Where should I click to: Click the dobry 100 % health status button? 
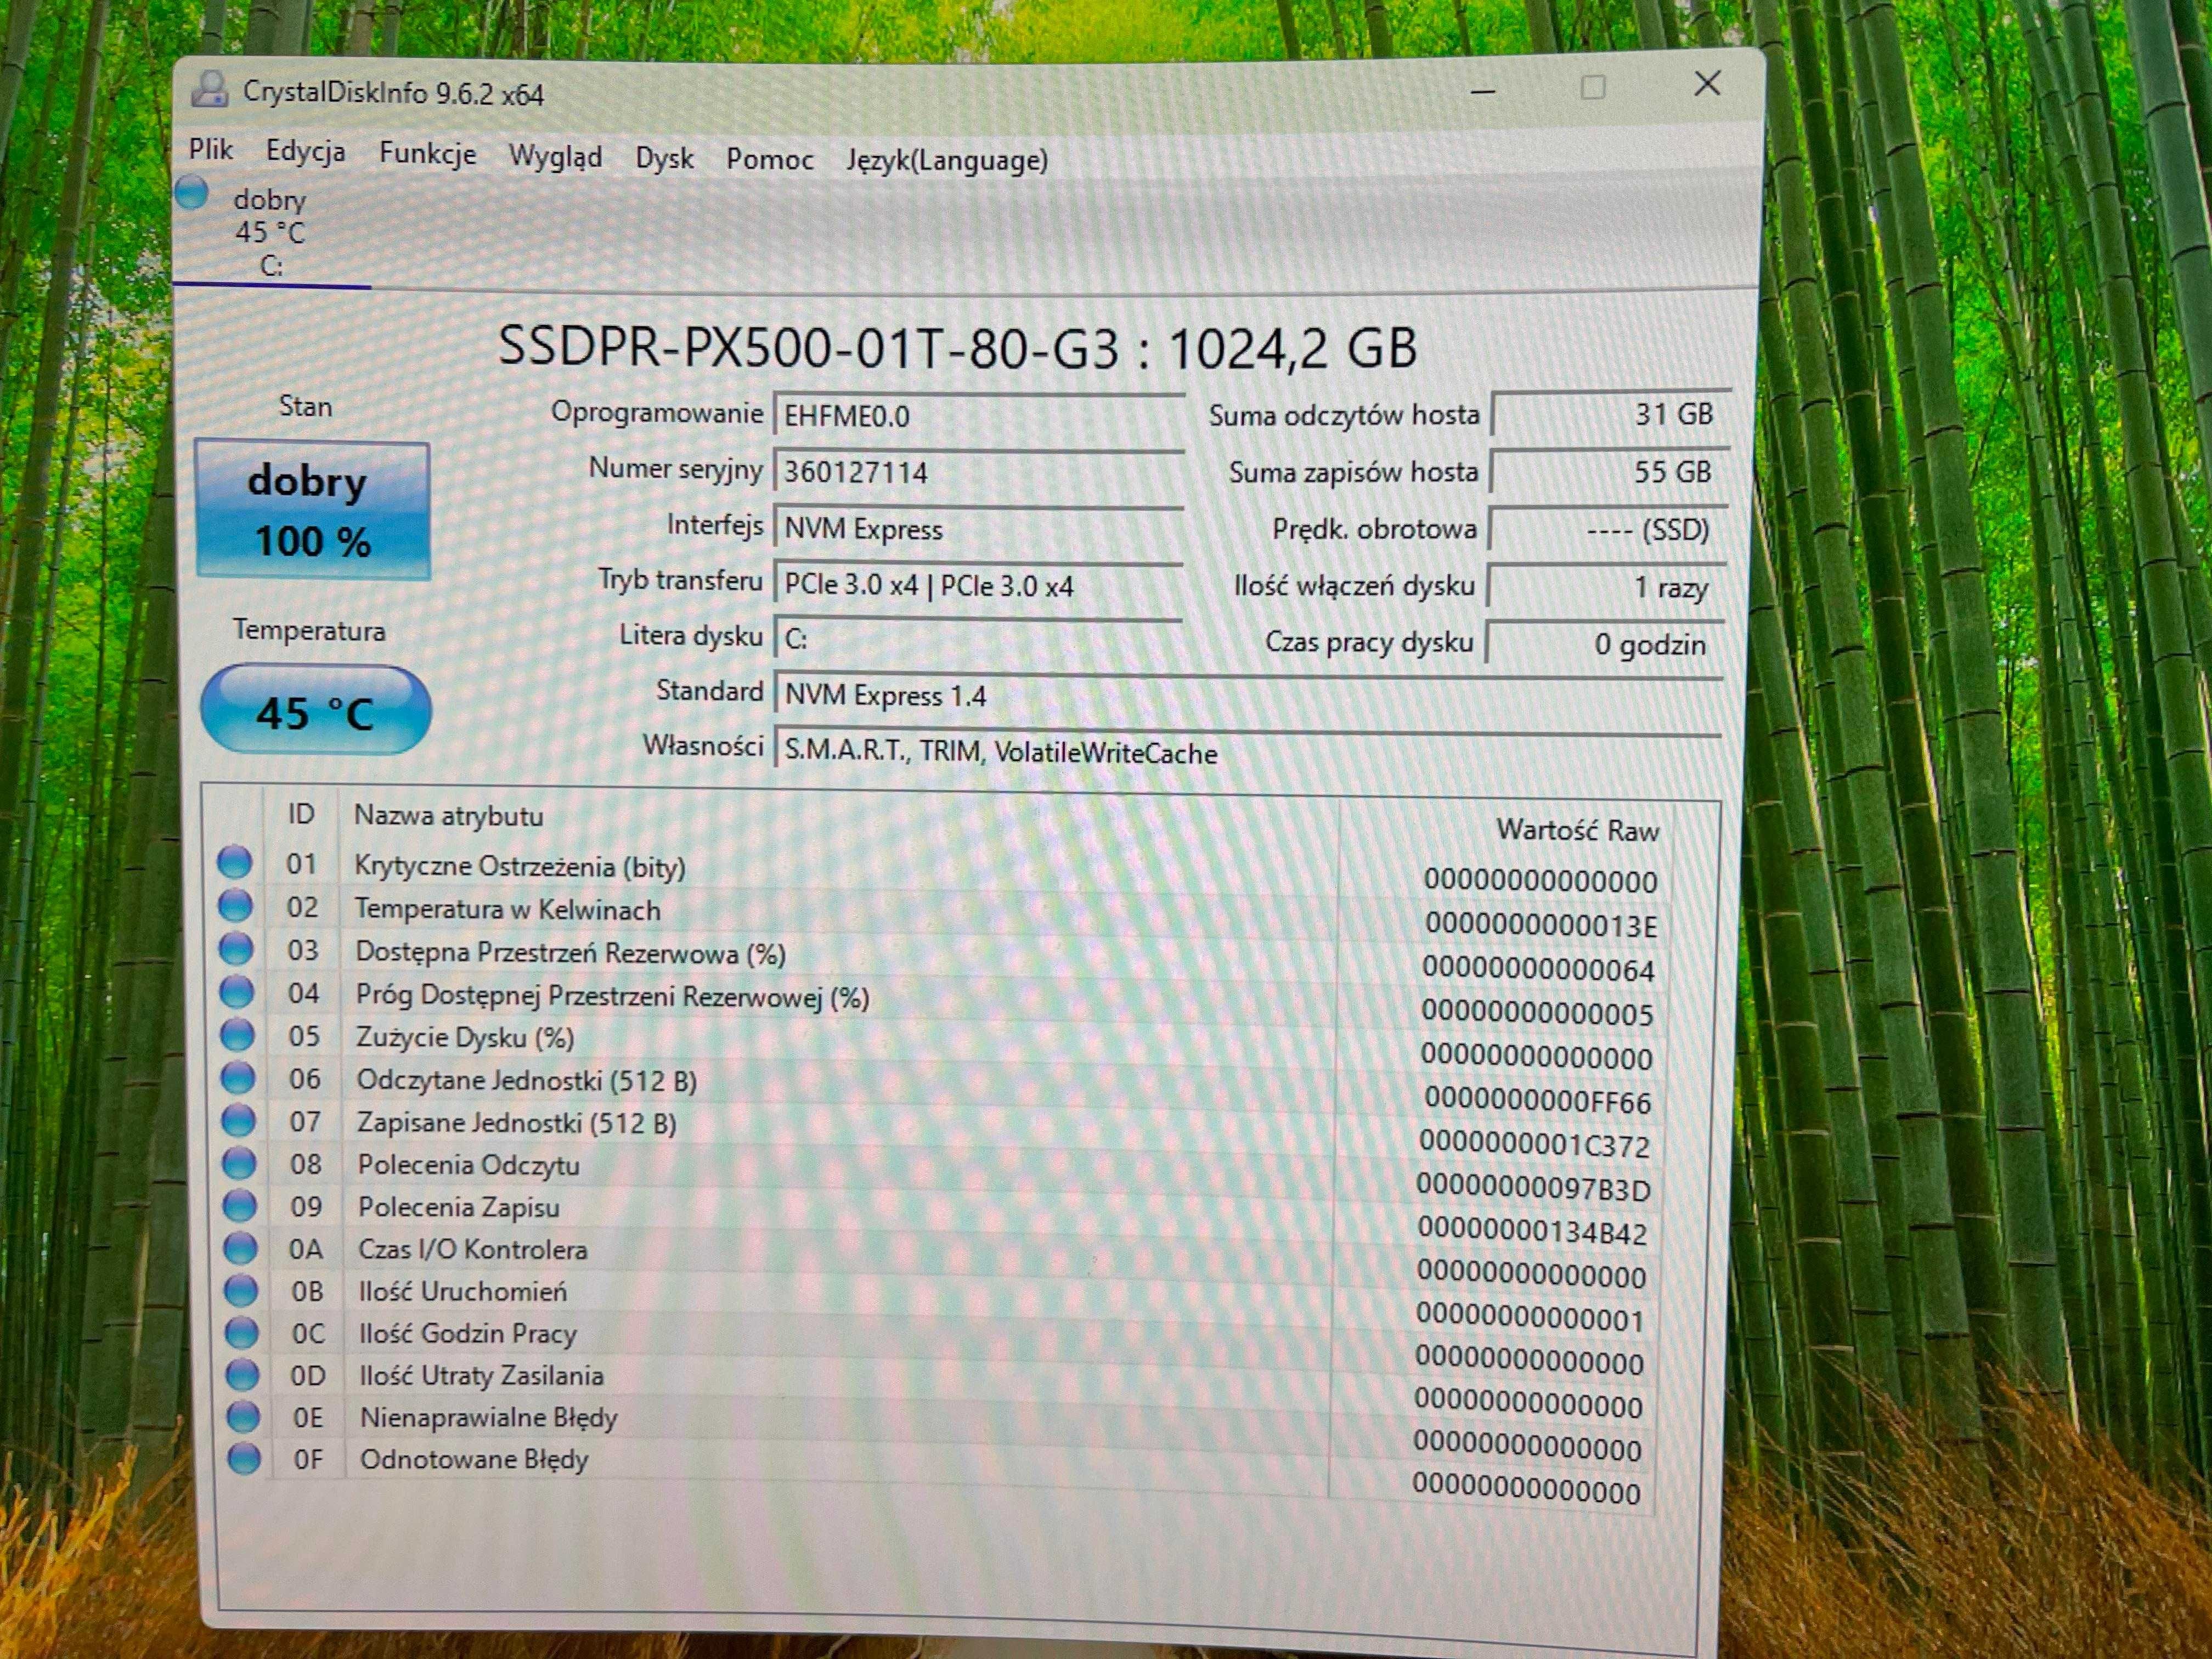click(x=312, y=510)
